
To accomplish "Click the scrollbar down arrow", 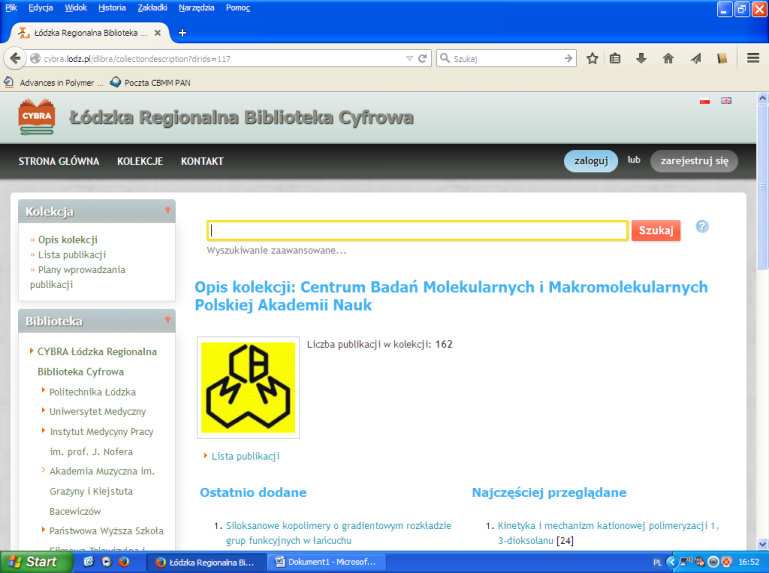I will [762, 544].
